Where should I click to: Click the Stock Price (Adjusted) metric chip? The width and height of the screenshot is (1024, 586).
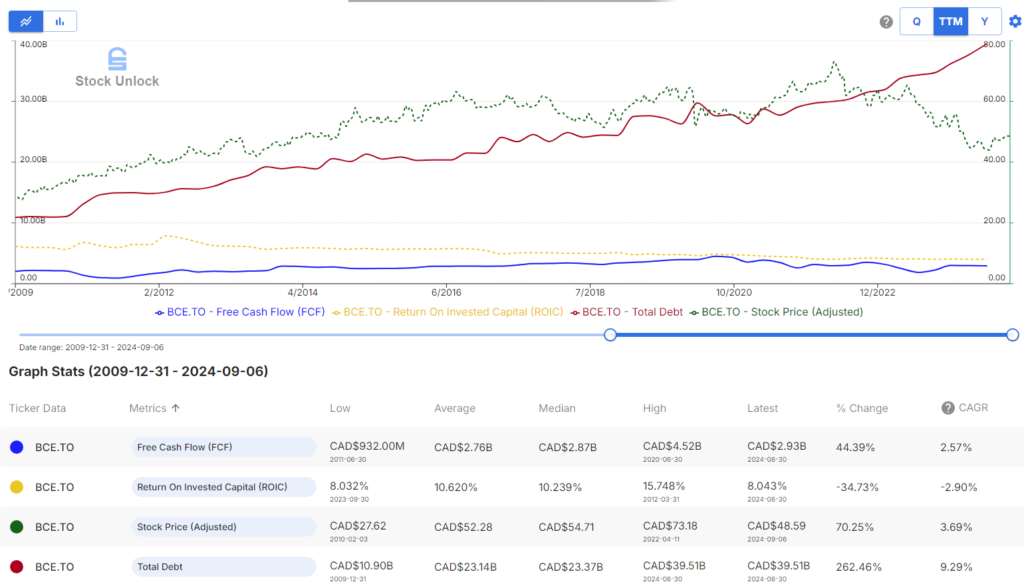click(224, 527)
